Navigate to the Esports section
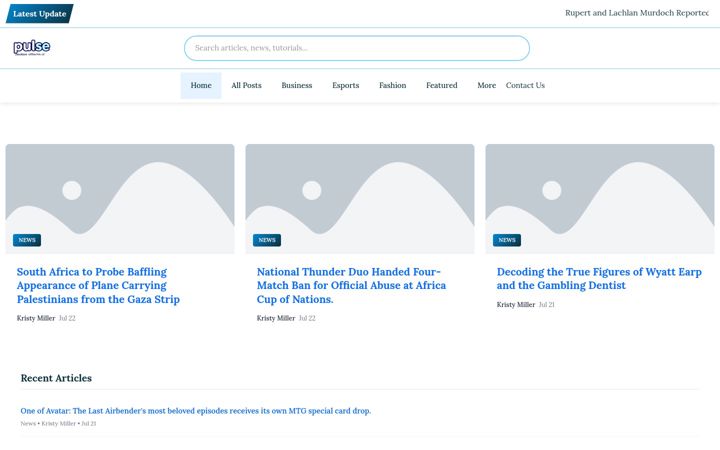Viewport: 720px width, 450px height. click(x=346, y=85)
